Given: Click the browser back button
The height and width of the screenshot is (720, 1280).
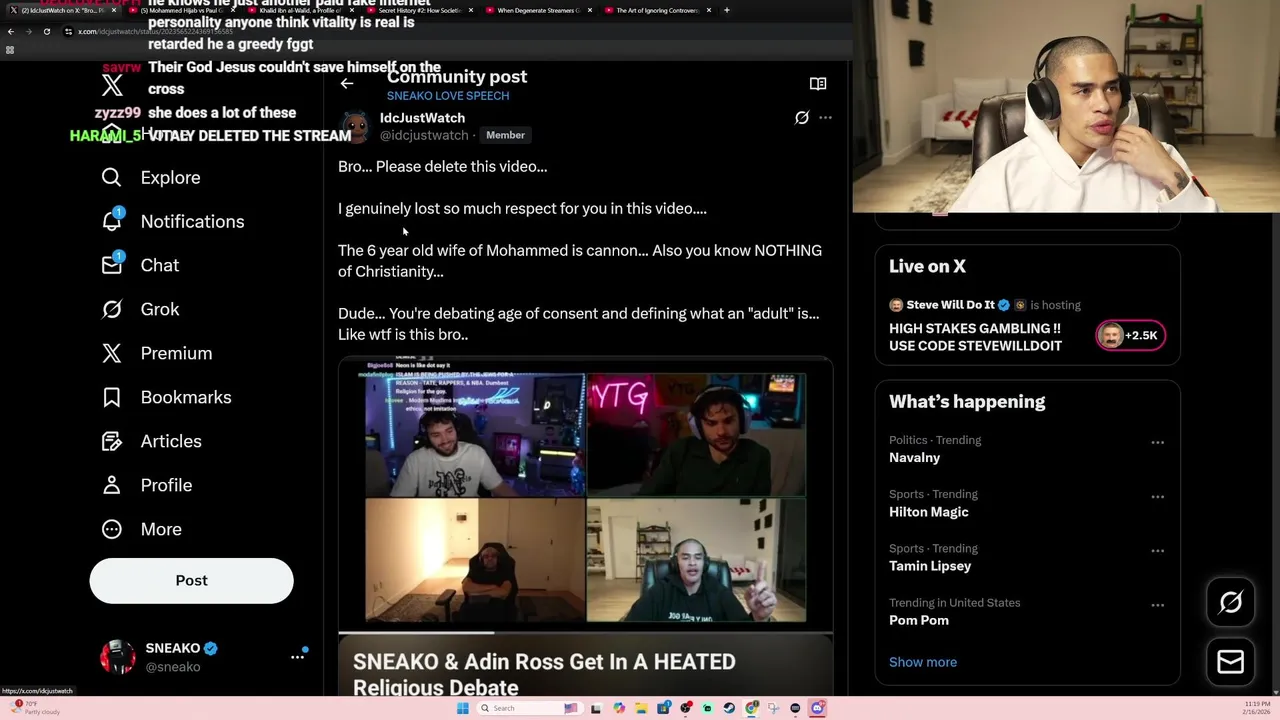Looking at the screenshot, I should click(11, 31).
